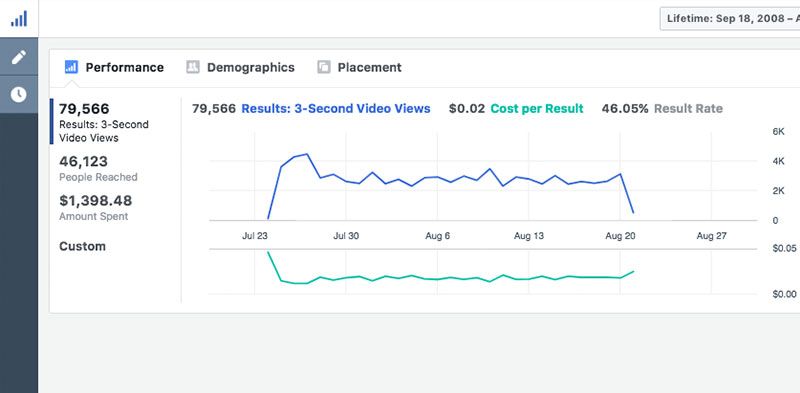This screenshot has width=800, height=393.
Task: Select the 46,123 People Reached metric
Action: pos(98,168)
